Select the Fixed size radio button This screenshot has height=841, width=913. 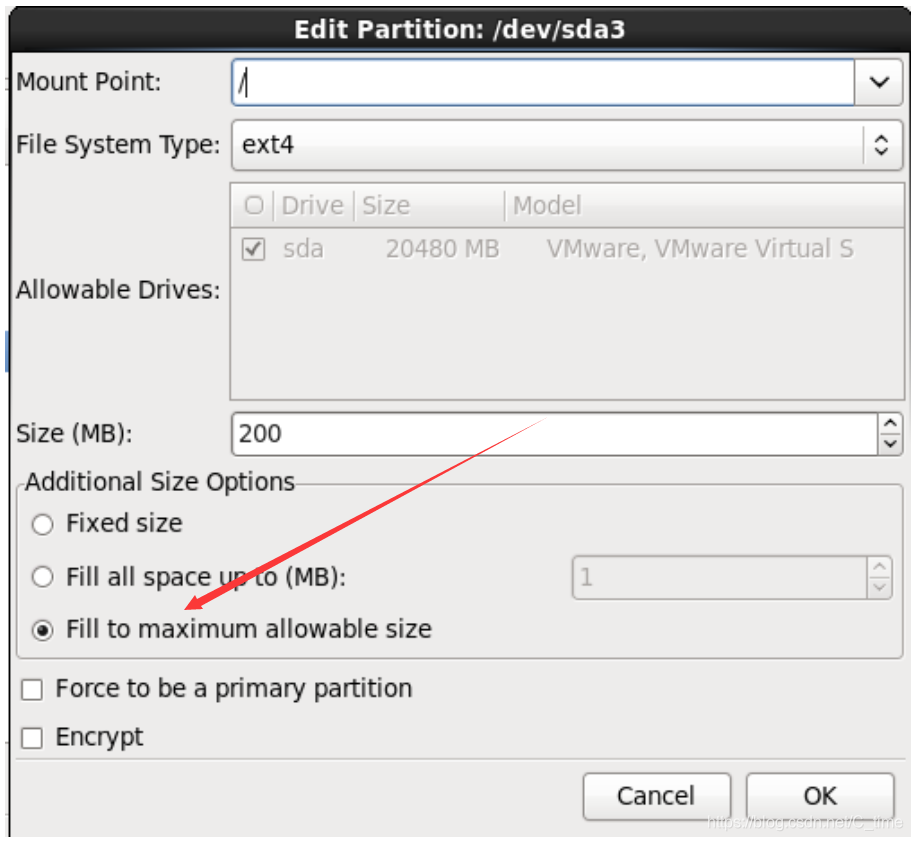click(x=43, y=524)
